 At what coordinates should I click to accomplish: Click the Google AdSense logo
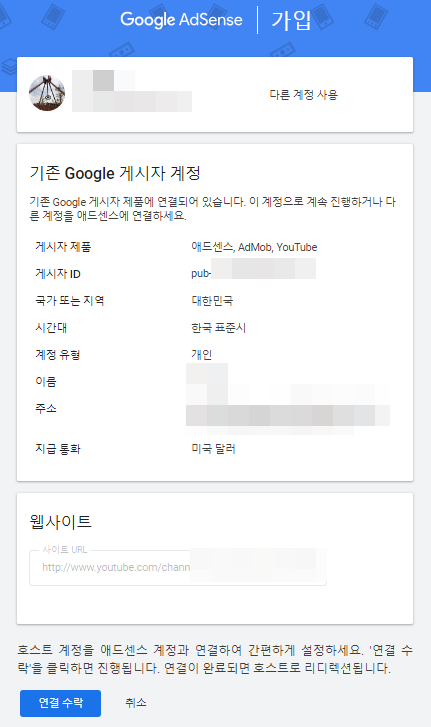tap(181, 20)
